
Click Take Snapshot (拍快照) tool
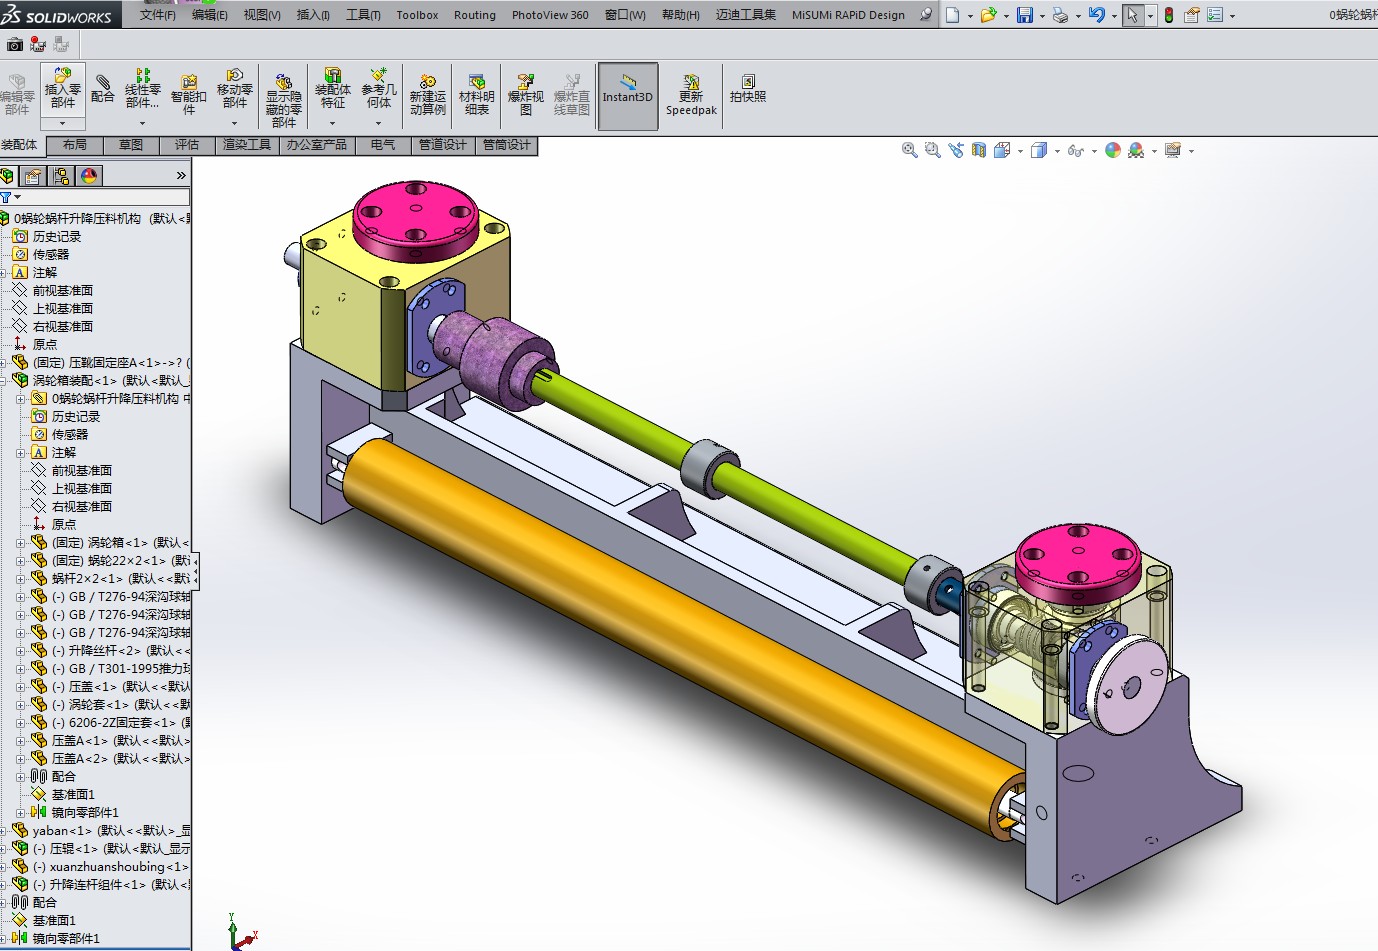pyautogui.click(x=748, y=88)
